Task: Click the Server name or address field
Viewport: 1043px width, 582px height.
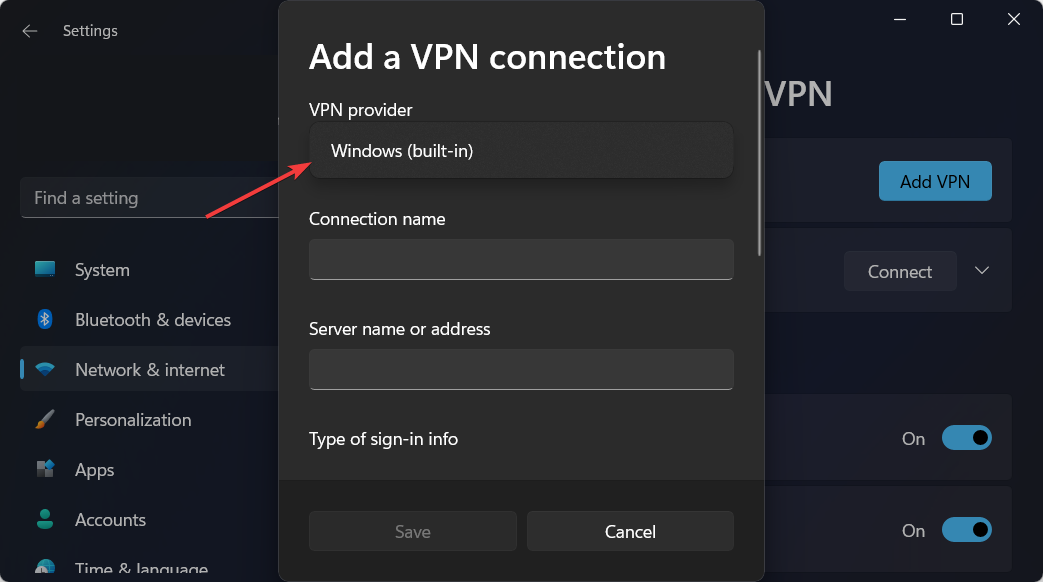Action: point(521,369)
